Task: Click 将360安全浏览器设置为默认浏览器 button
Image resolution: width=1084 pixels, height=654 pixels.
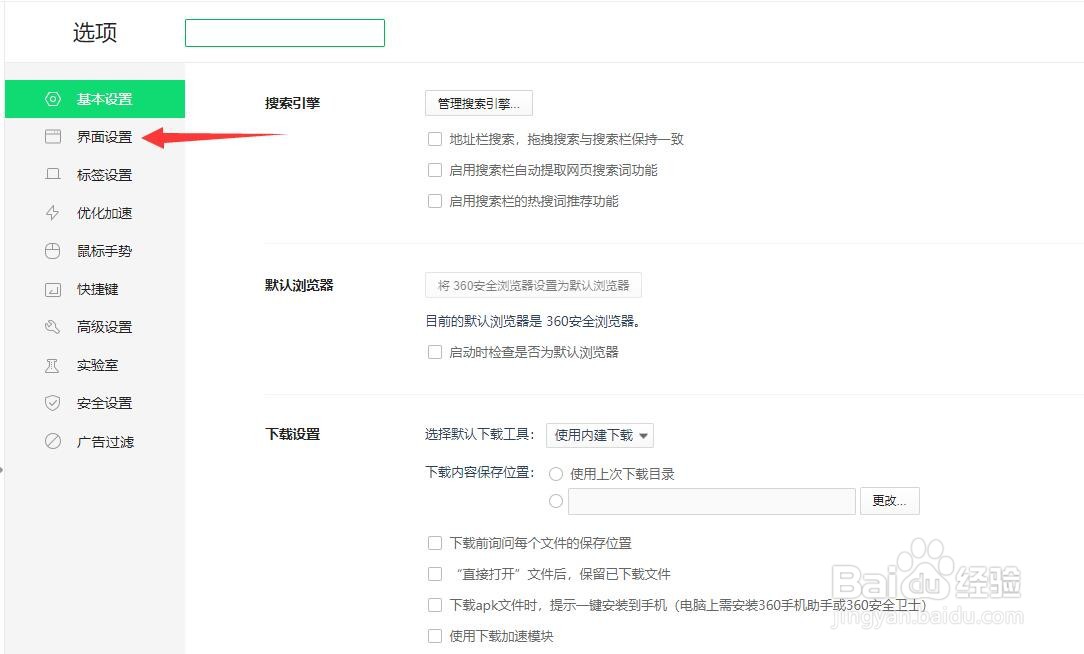Action: coord(533,285)
